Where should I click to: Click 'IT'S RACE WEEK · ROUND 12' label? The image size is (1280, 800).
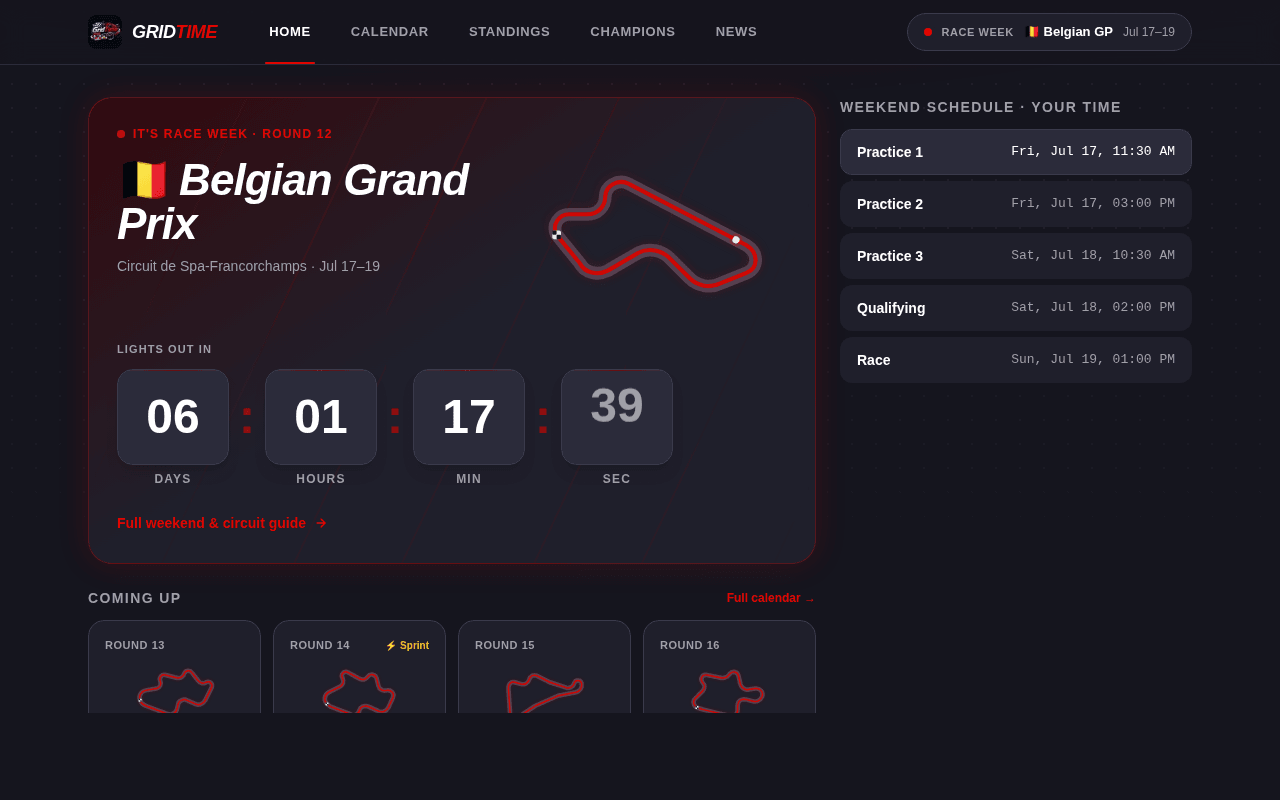[232, 134]
